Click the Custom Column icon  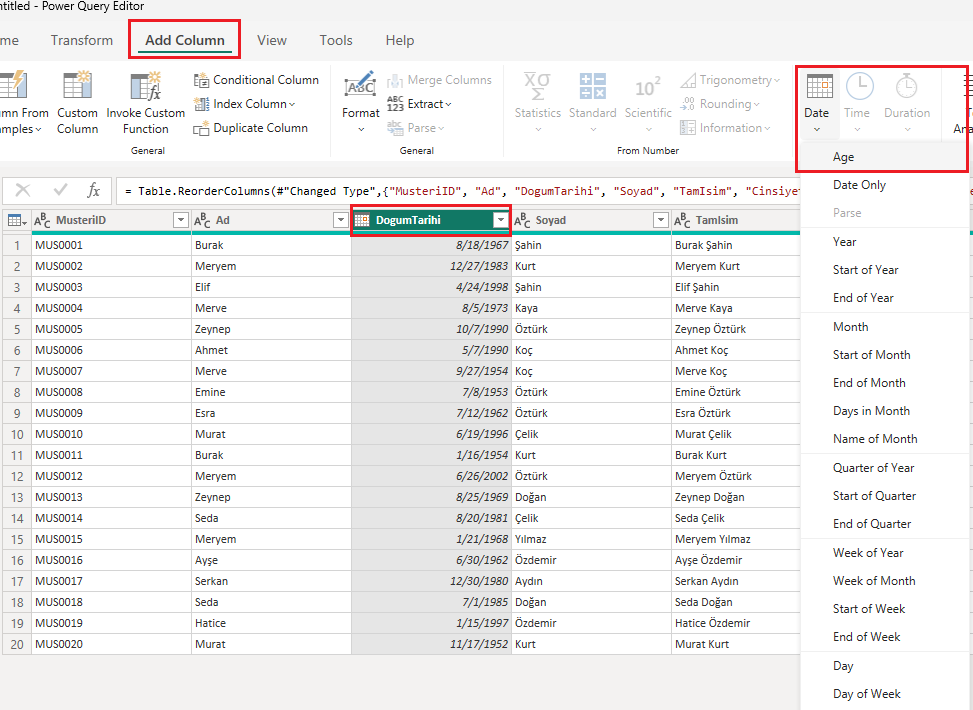pyautogui.click(x=78, y=86)
